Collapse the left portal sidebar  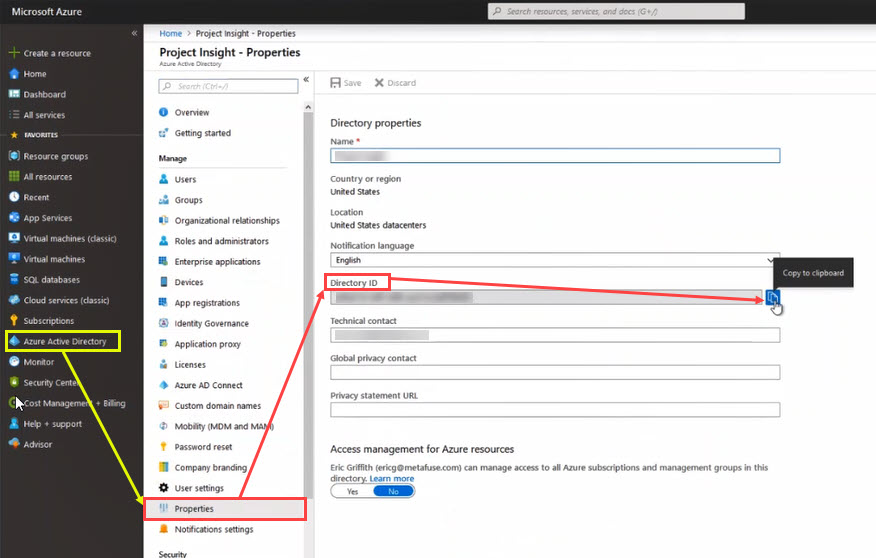134,34
